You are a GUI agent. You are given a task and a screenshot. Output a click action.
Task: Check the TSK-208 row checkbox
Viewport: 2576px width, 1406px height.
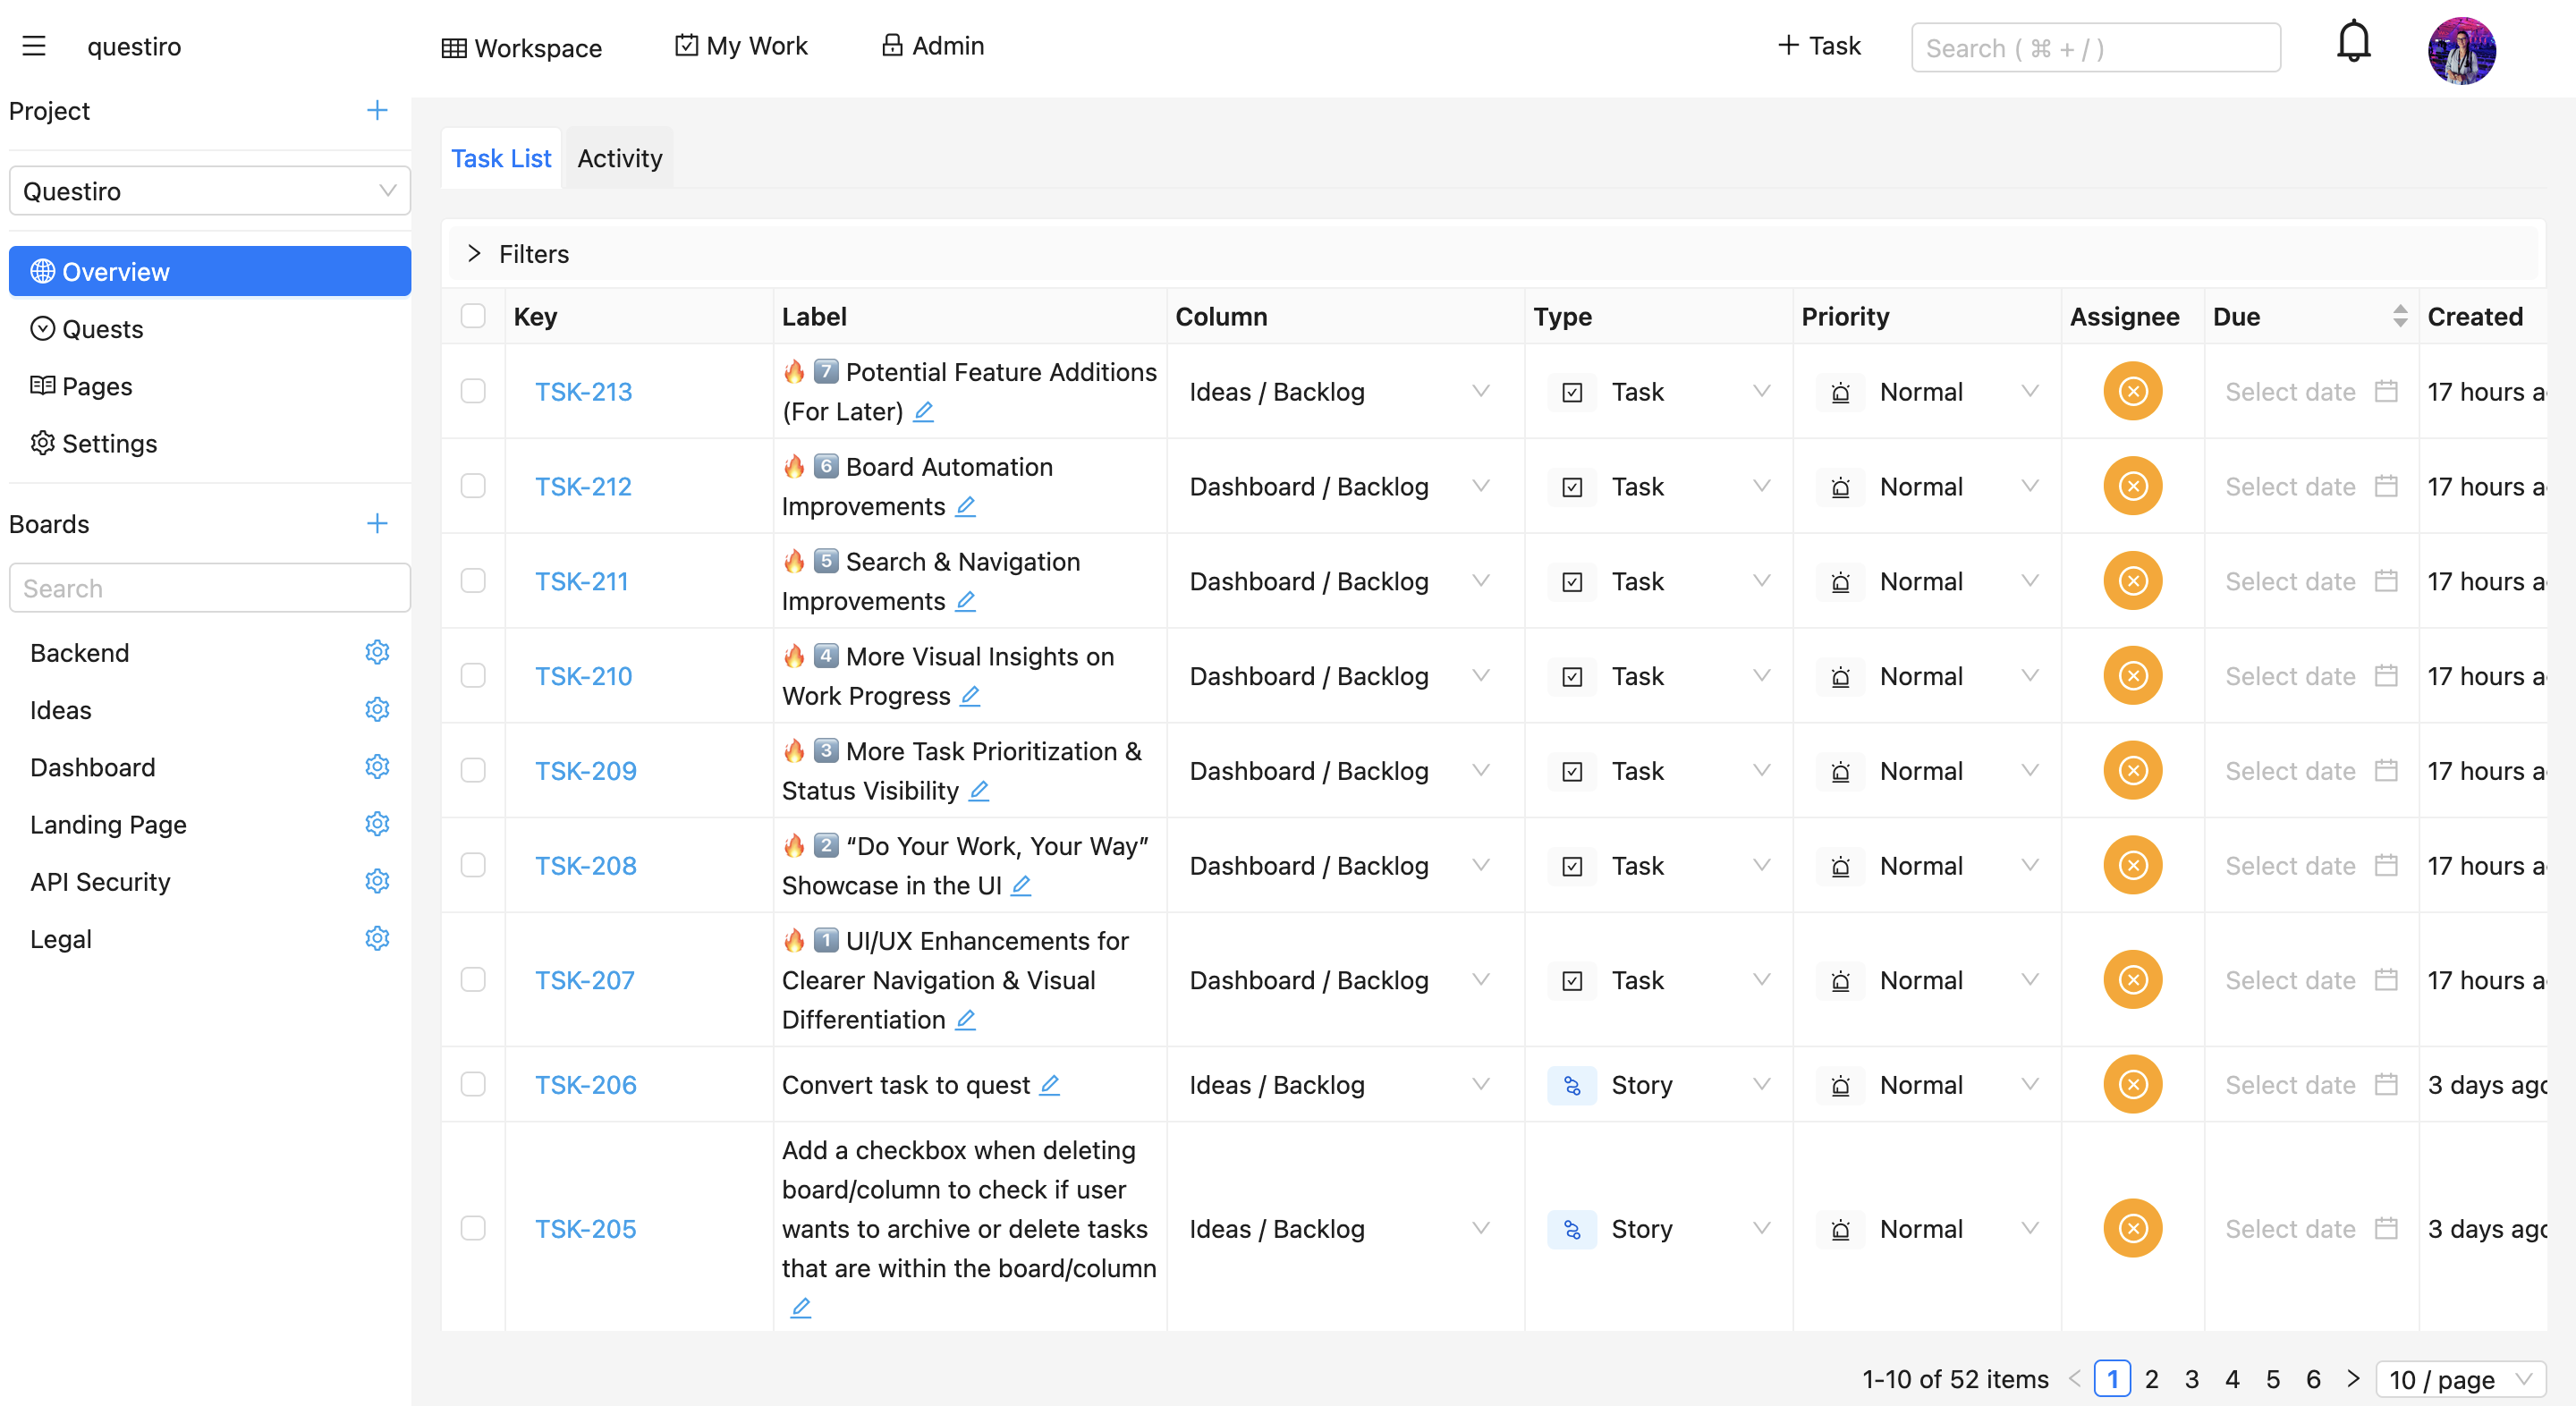pyautogui.click(x=473, y=865)
